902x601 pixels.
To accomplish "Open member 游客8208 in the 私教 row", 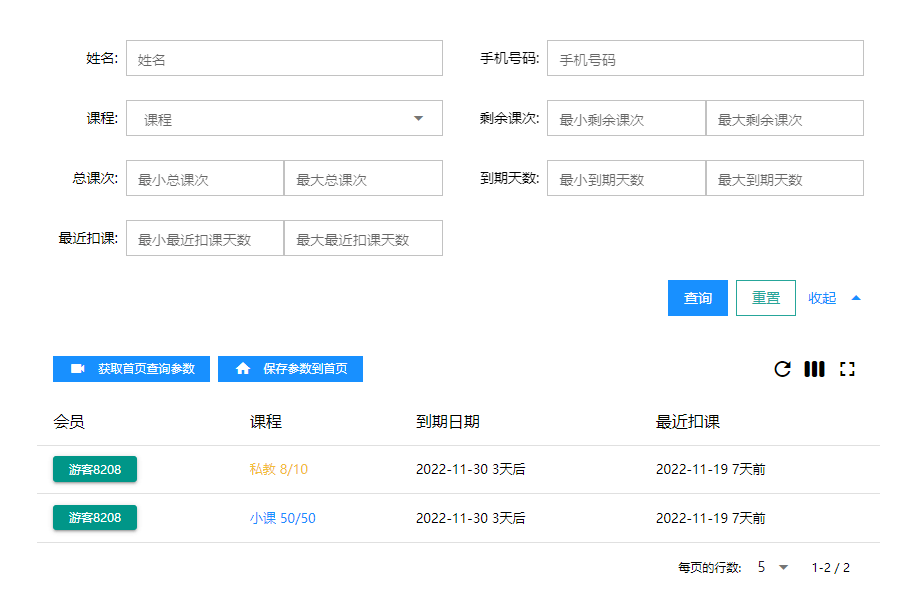I will (x=95, y=469).
